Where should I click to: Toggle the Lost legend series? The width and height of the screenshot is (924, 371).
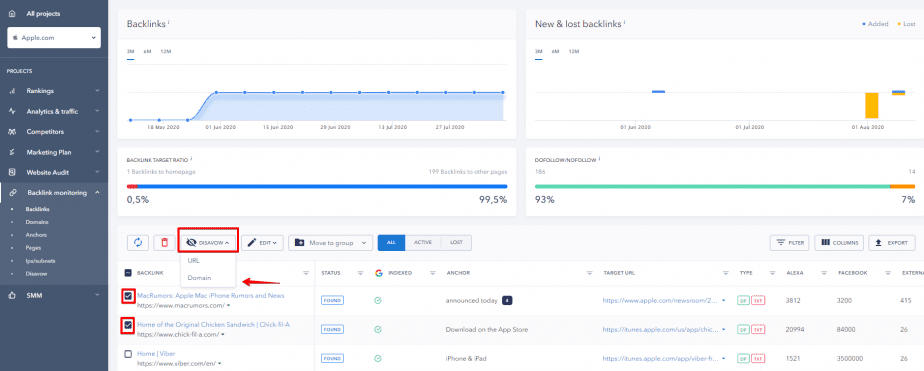click(x=906, y=24)
